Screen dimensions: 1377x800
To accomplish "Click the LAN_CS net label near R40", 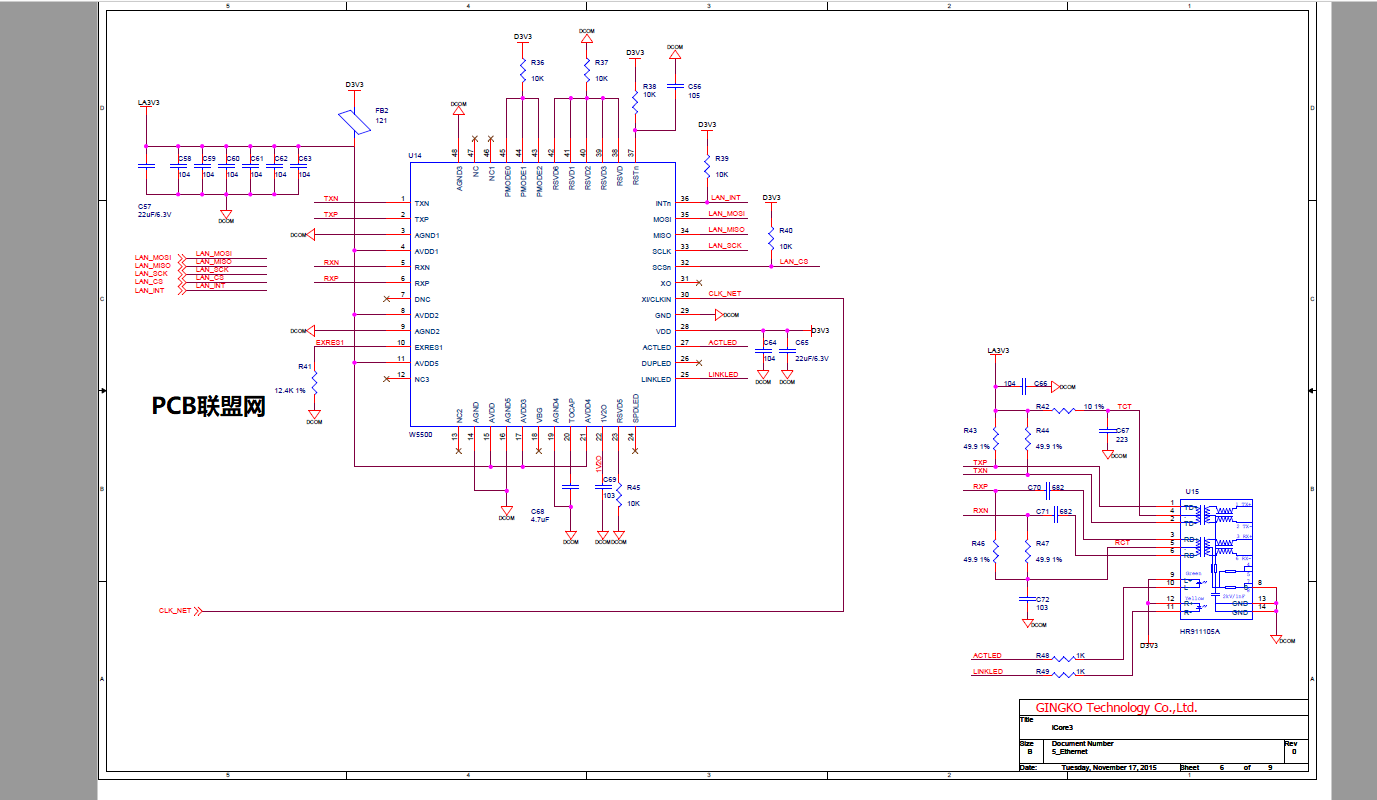I will (x=794, y=262).
